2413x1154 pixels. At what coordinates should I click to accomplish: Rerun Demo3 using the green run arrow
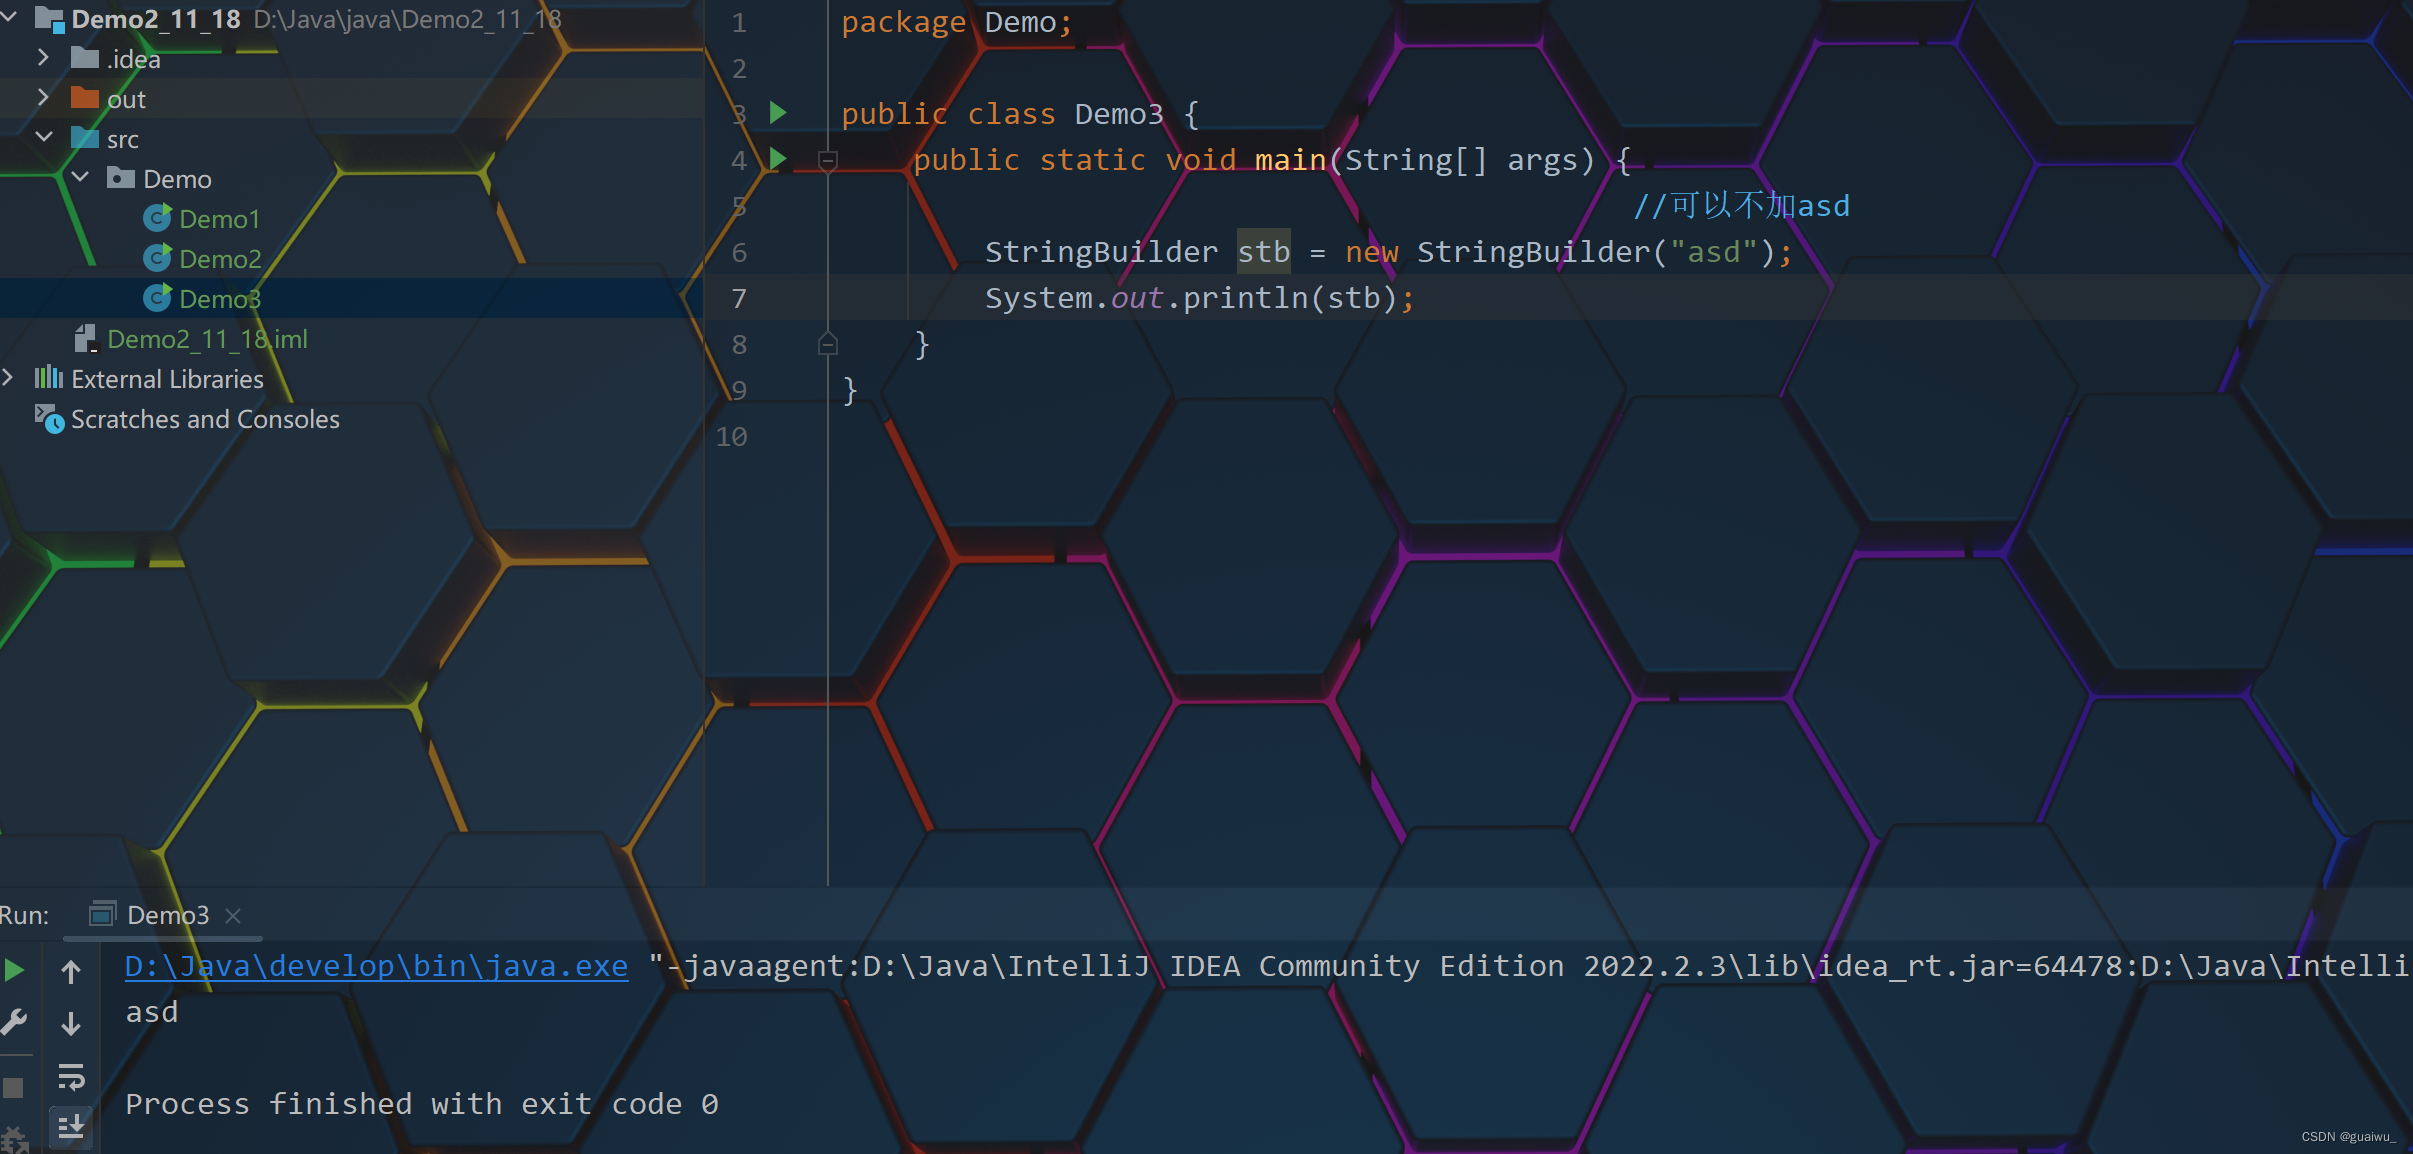pyautogui.click(x=14, y=968)
